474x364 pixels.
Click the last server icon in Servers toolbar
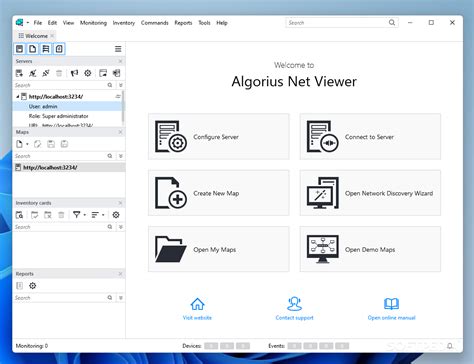[x=116, y=73]
